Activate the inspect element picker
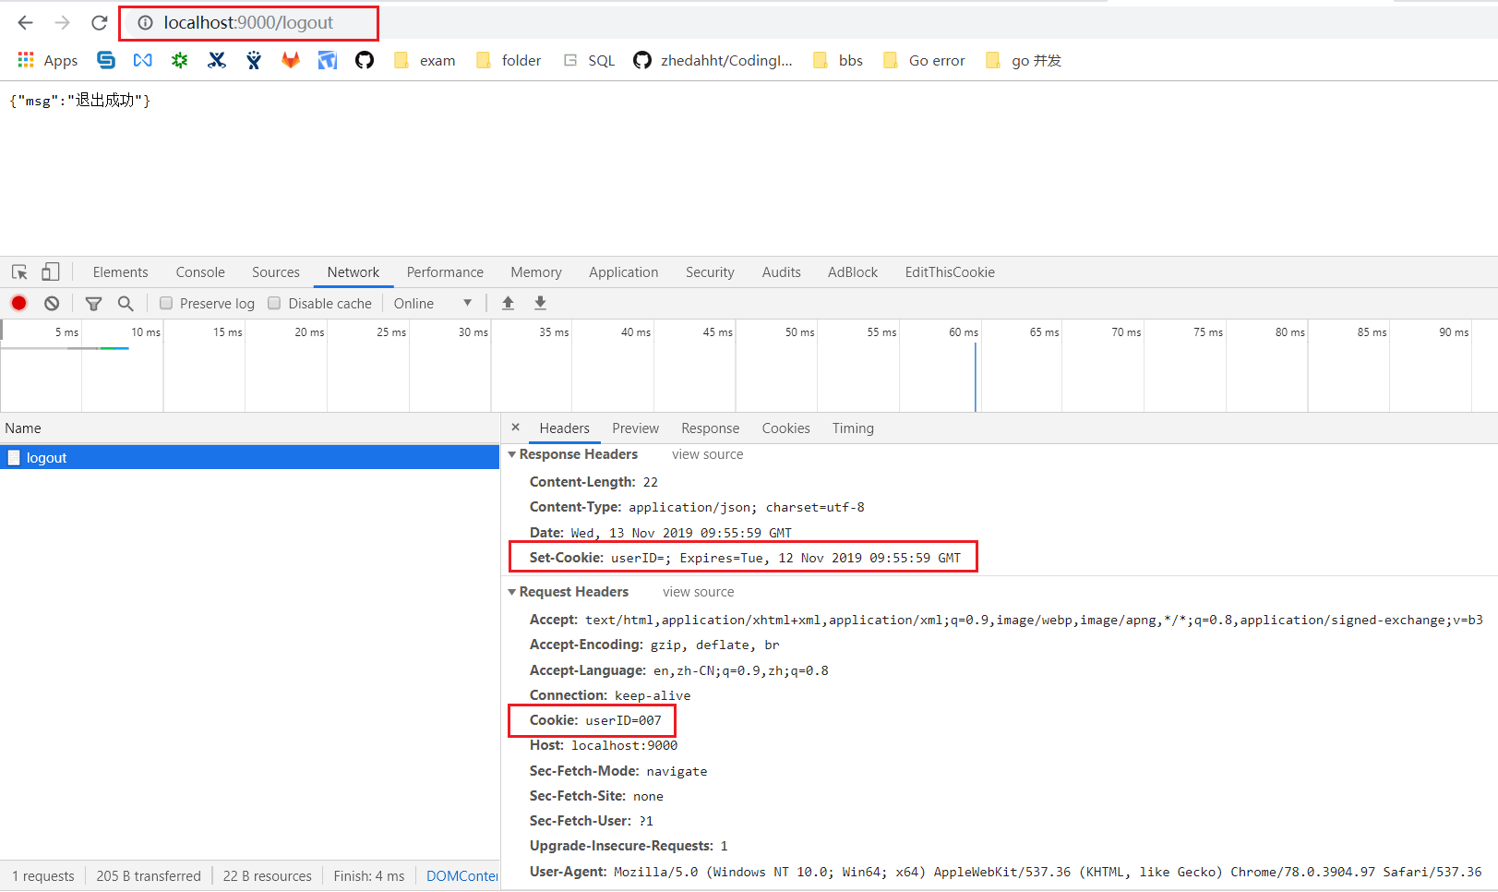This screenshot has height=892, width=1498. 19,272
